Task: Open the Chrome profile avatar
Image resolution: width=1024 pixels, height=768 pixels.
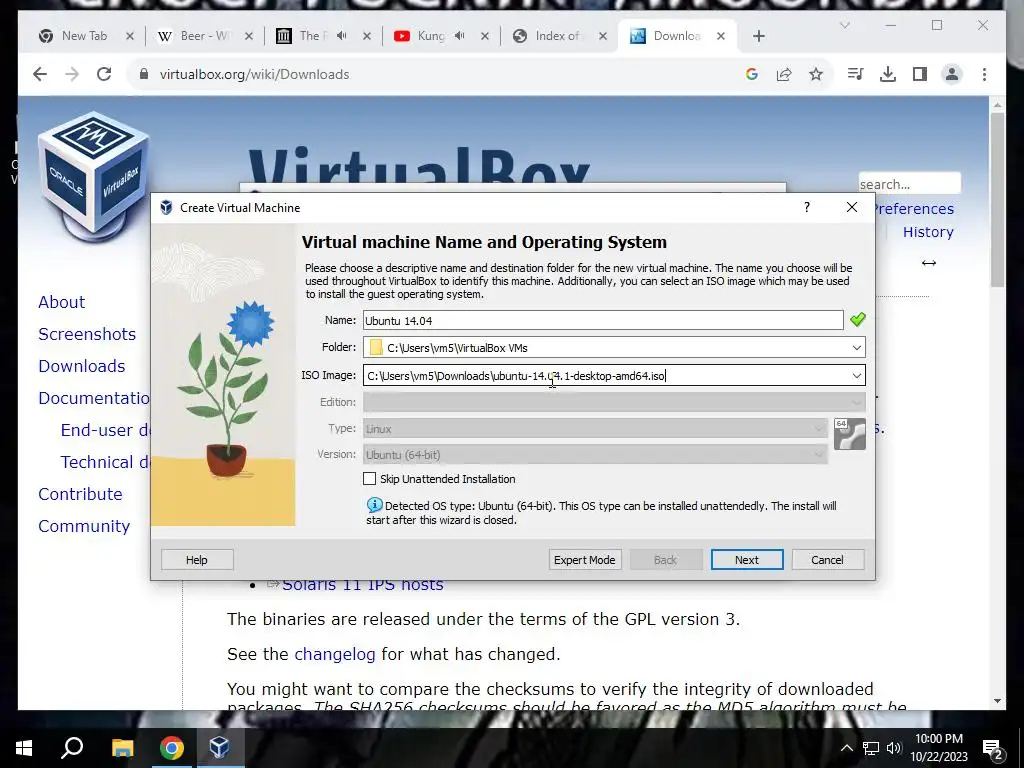Action: click(952, 74)
